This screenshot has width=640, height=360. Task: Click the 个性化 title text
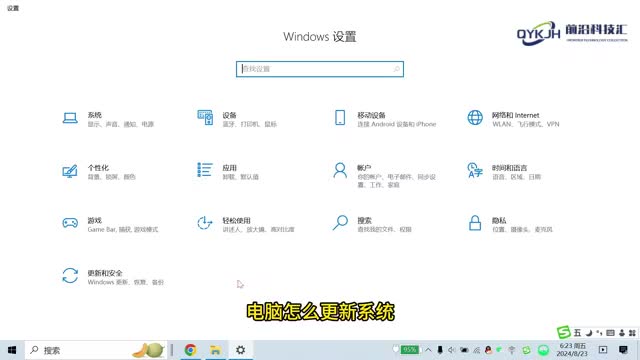point(98,168)
